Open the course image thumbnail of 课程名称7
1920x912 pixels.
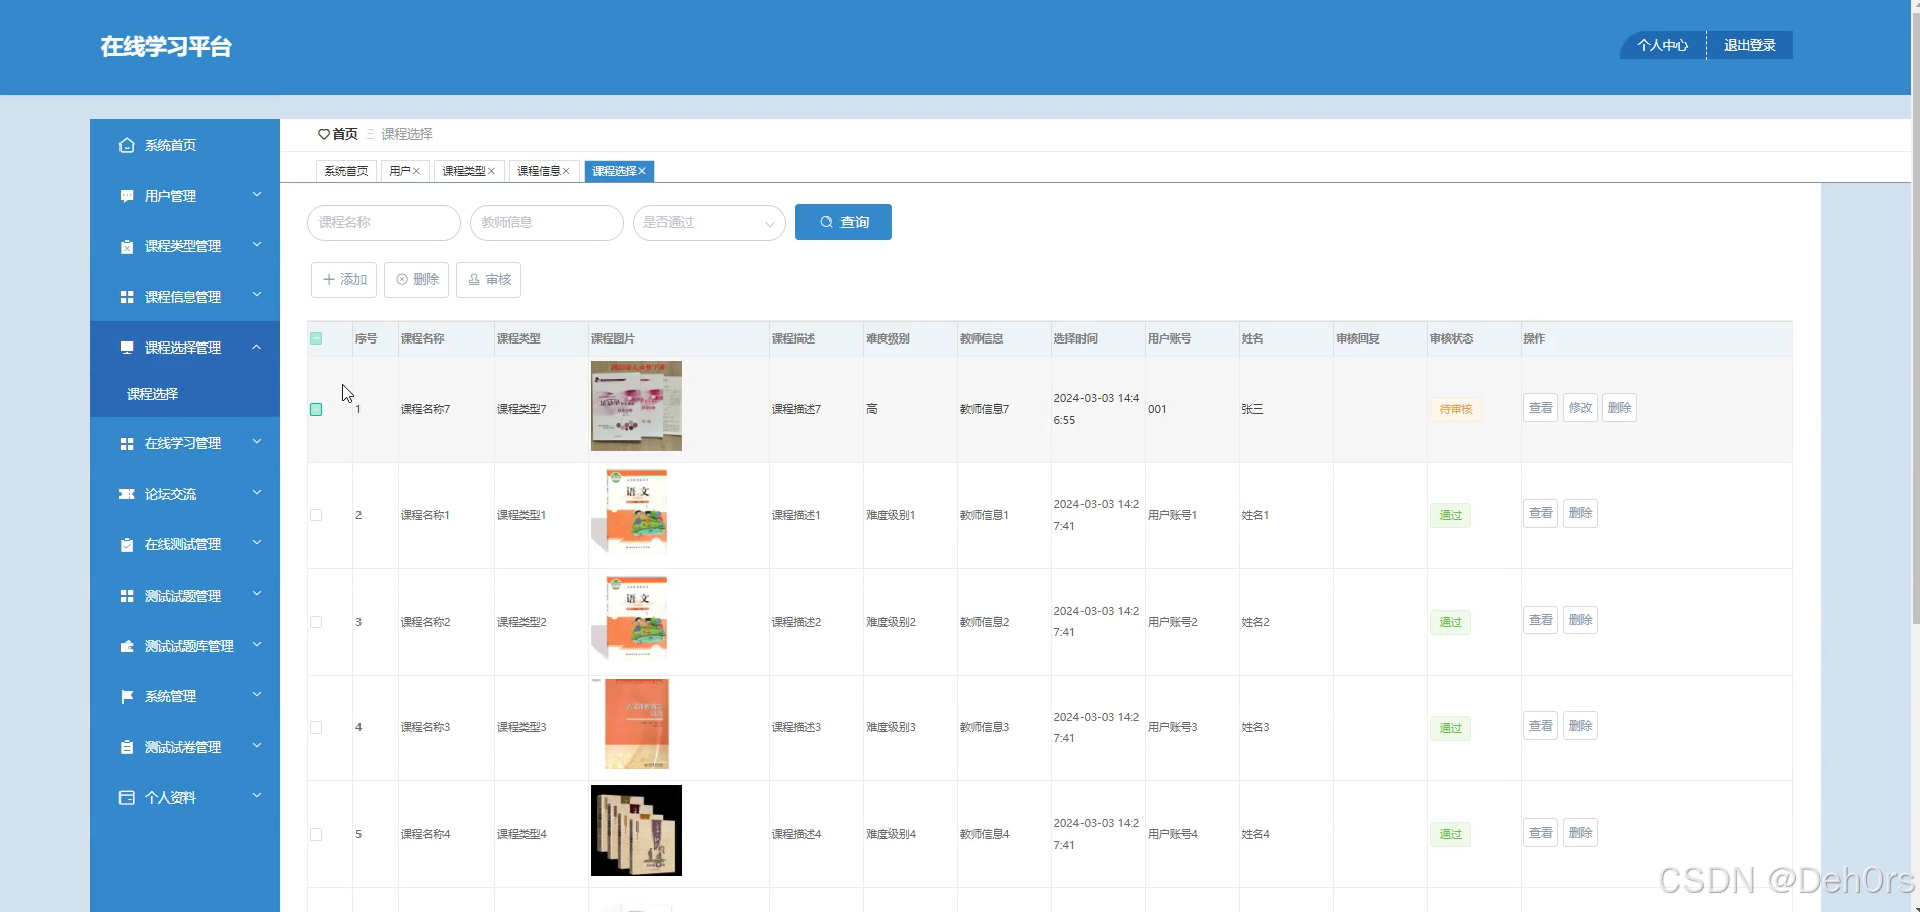[x=636, y=406]
